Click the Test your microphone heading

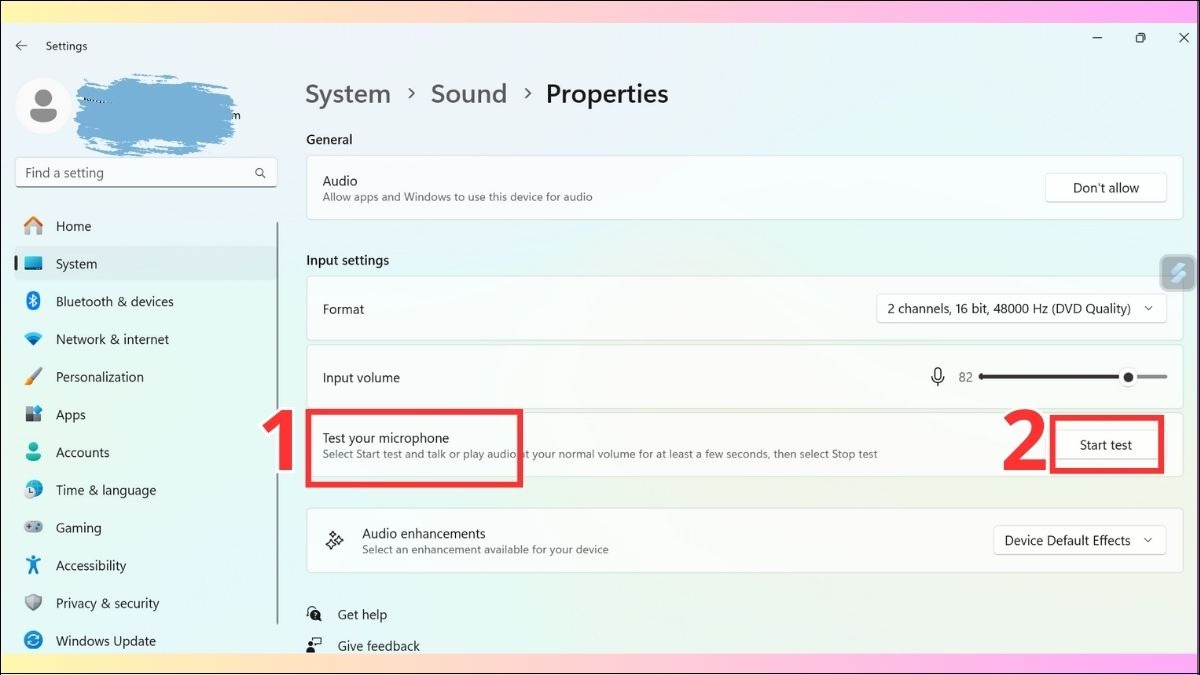tap(386, 438)
